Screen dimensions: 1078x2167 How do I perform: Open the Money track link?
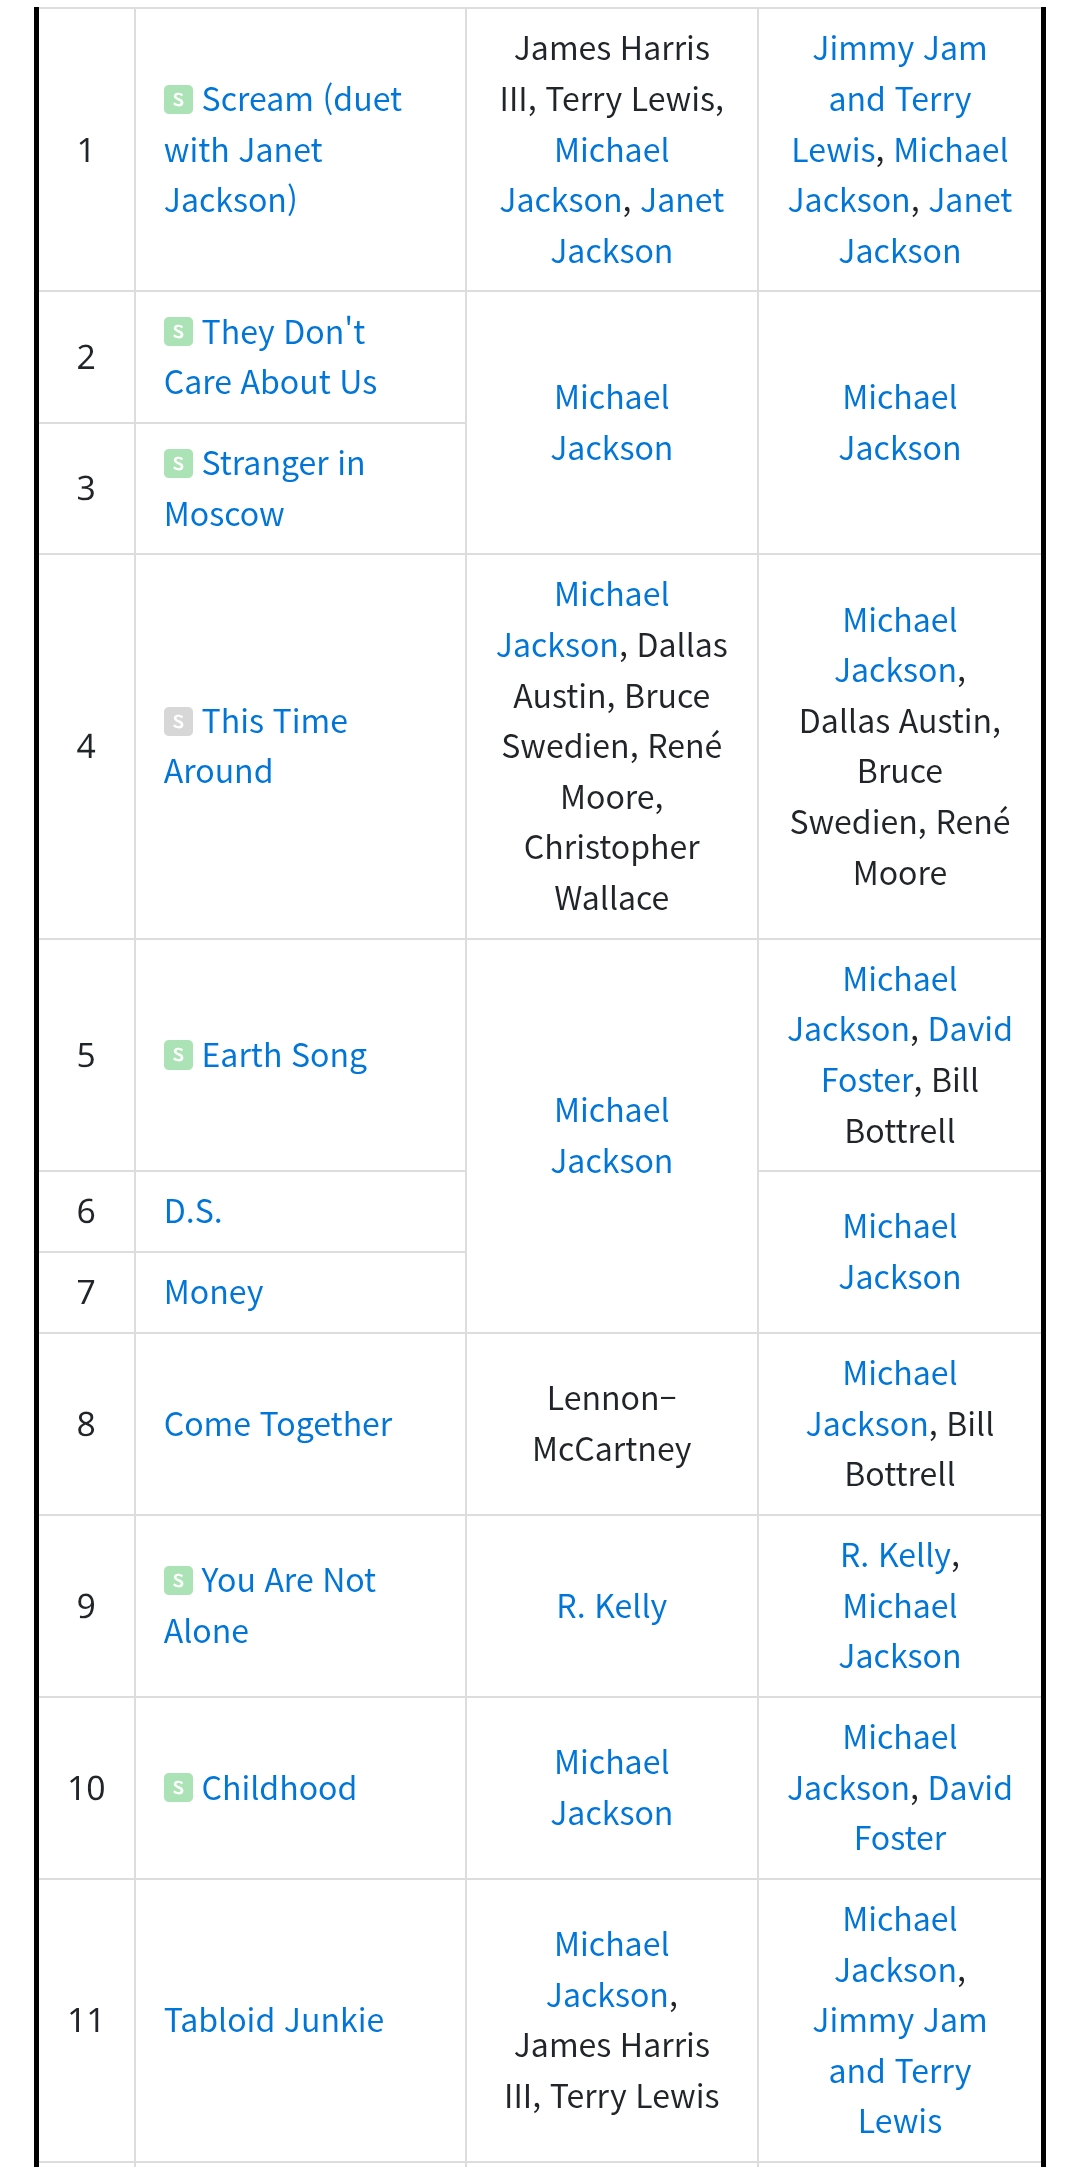tap(213, 1292)
